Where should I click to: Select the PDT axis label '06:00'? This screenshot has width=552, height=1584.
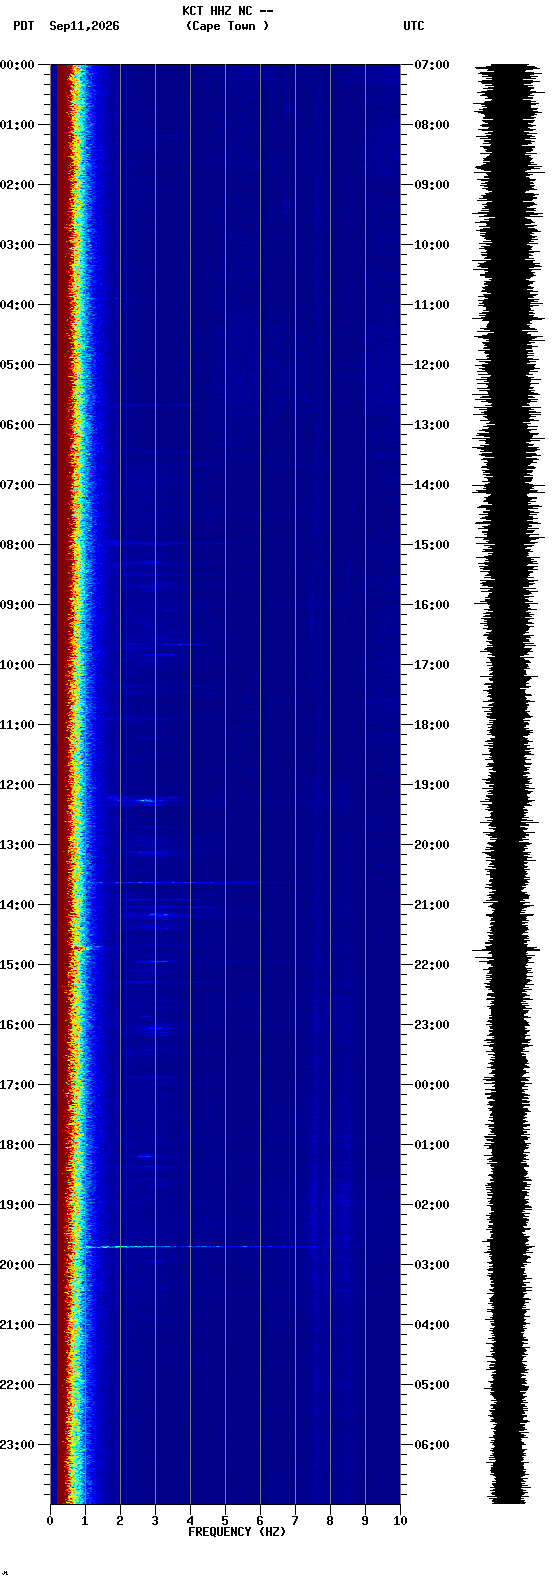(18, 425)
